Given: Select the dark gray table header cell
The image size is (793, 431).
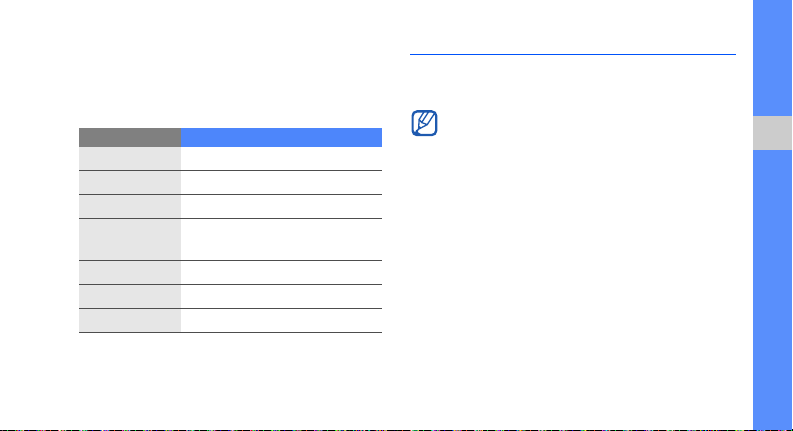Looking at the screenshot, I should pos(130,138).
